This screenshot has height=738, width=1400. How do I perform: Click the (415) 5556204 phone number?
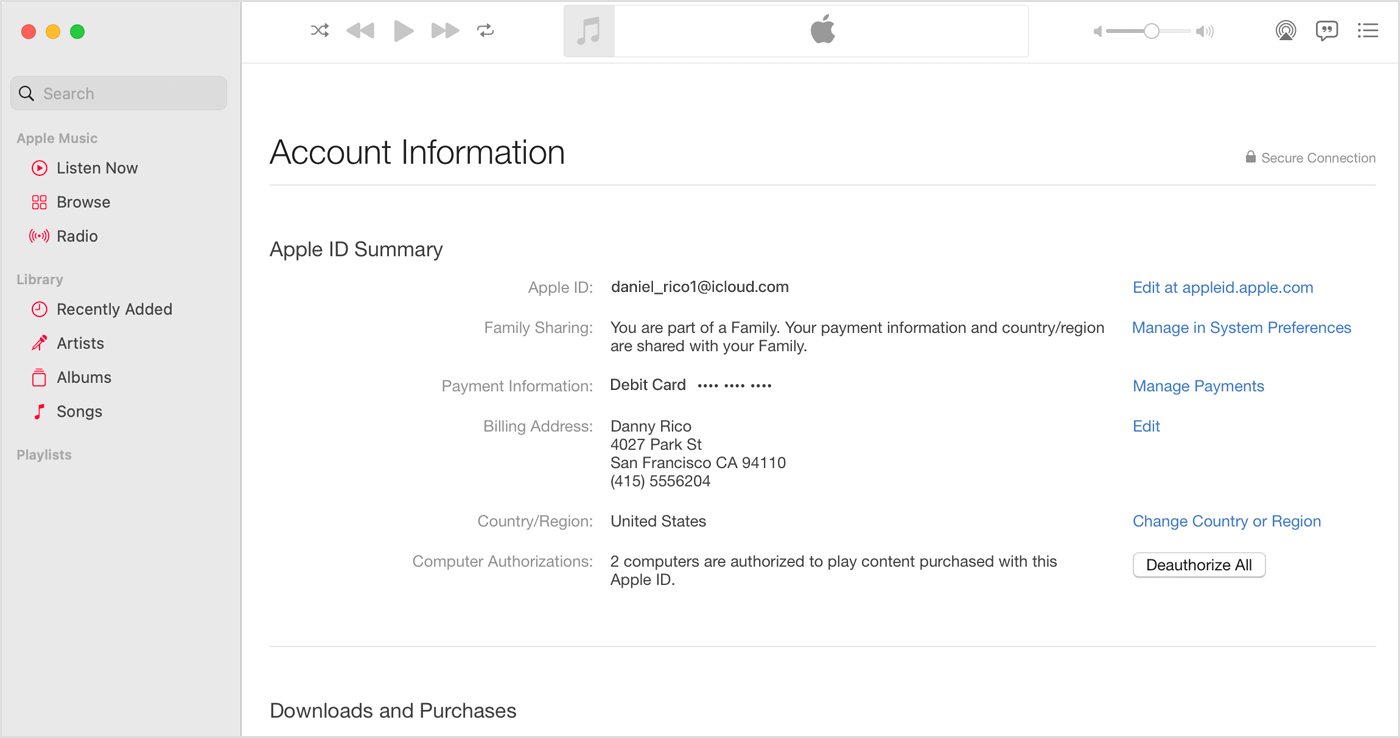(x=660, y=481)
